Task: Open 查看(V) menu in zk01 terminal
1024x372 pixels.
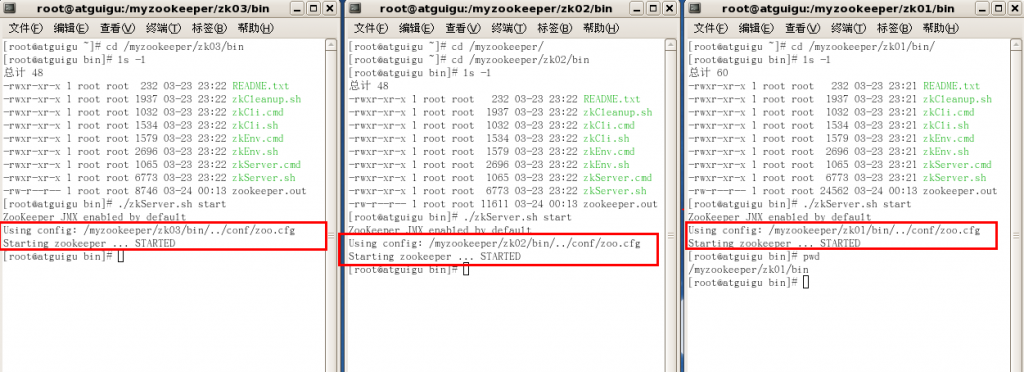Action: tap(802, 29)
